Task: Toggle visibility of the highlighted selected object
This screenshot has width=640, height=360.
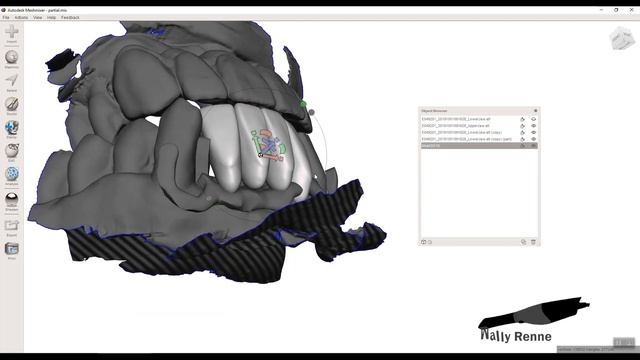Action: click(533, 145)
